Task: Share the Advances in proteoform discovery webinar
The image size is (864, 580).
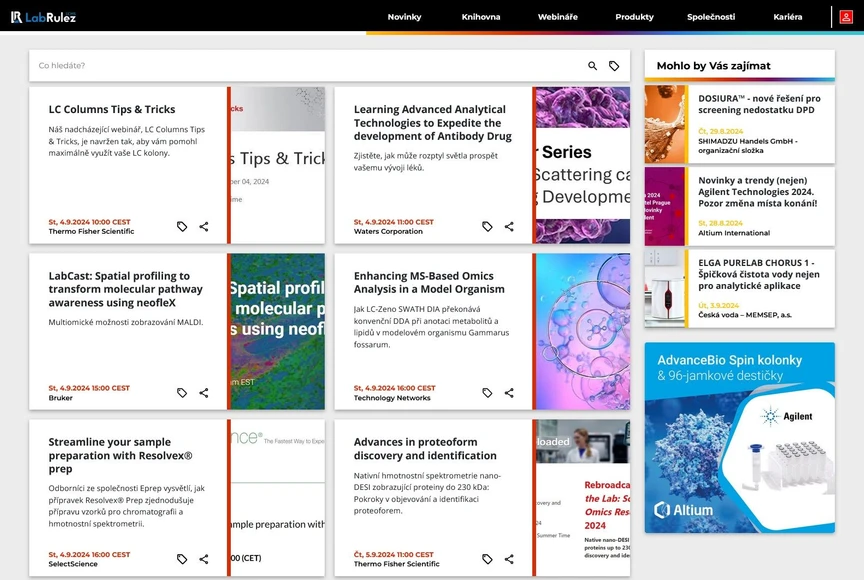Action: click(509, 559)
